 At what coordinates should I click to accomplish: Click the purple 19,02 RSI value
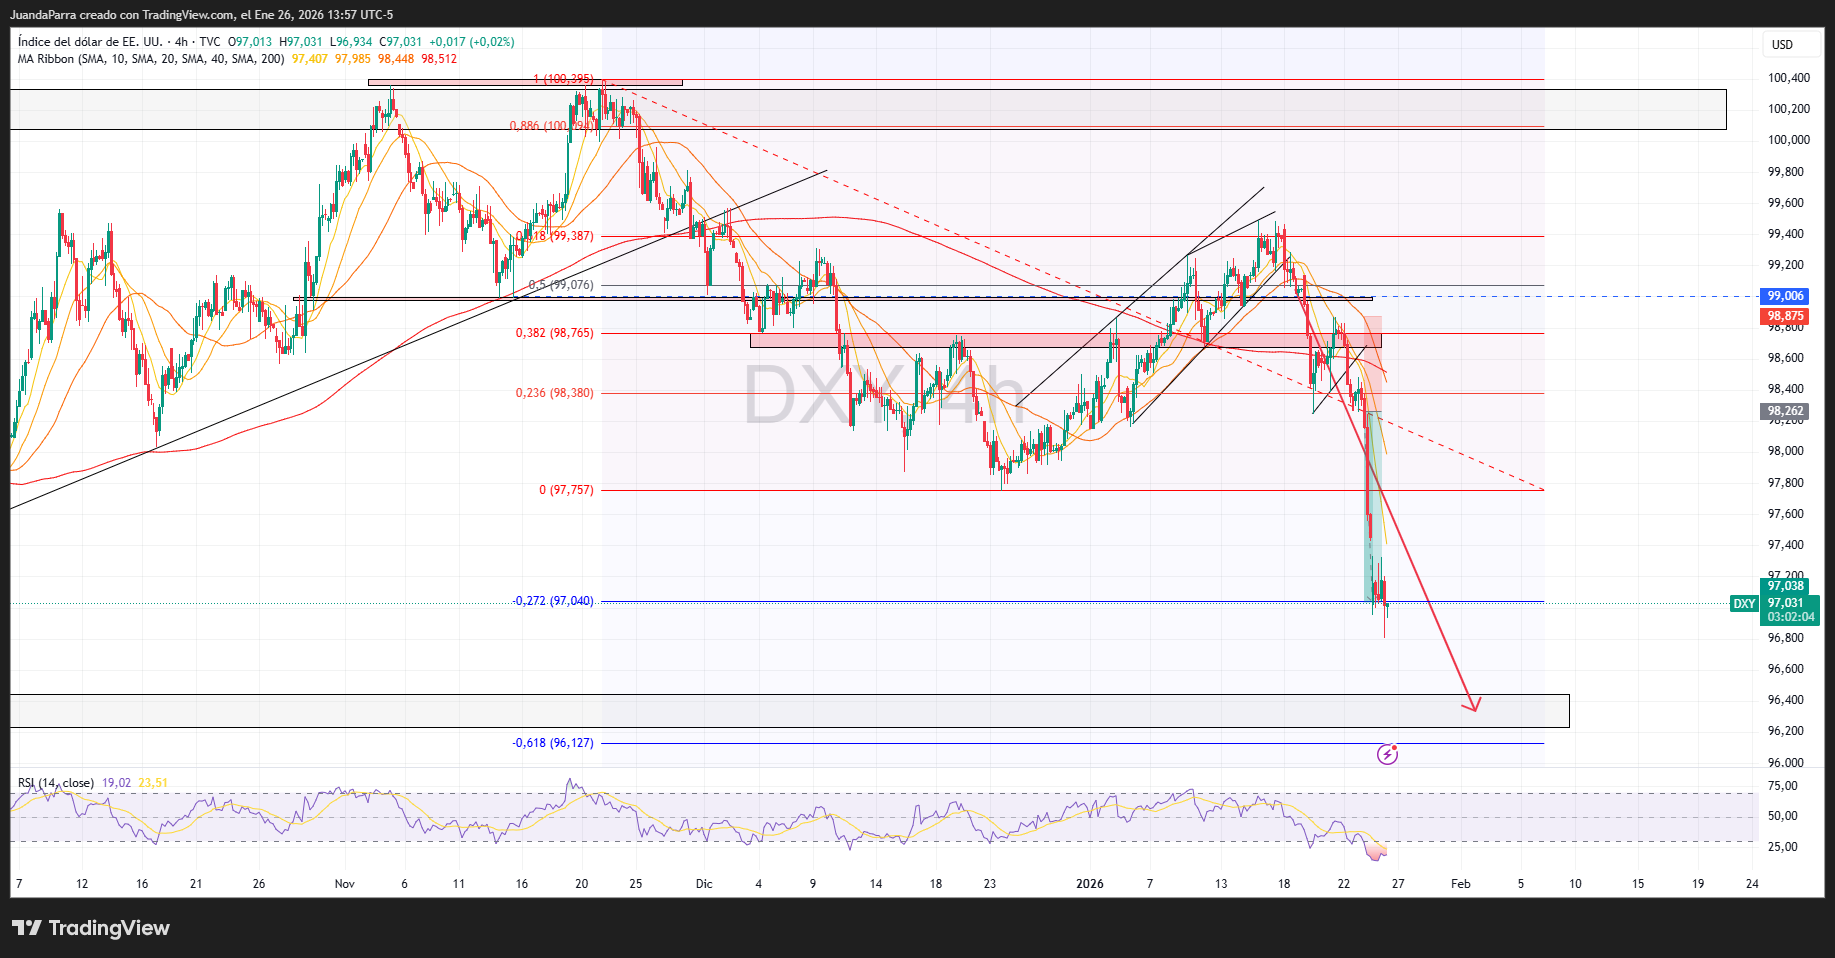(x=116, y=783)
